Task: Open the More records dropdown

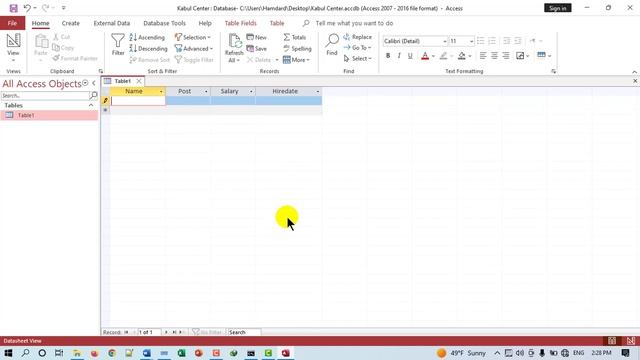Action: pos(296,60)
